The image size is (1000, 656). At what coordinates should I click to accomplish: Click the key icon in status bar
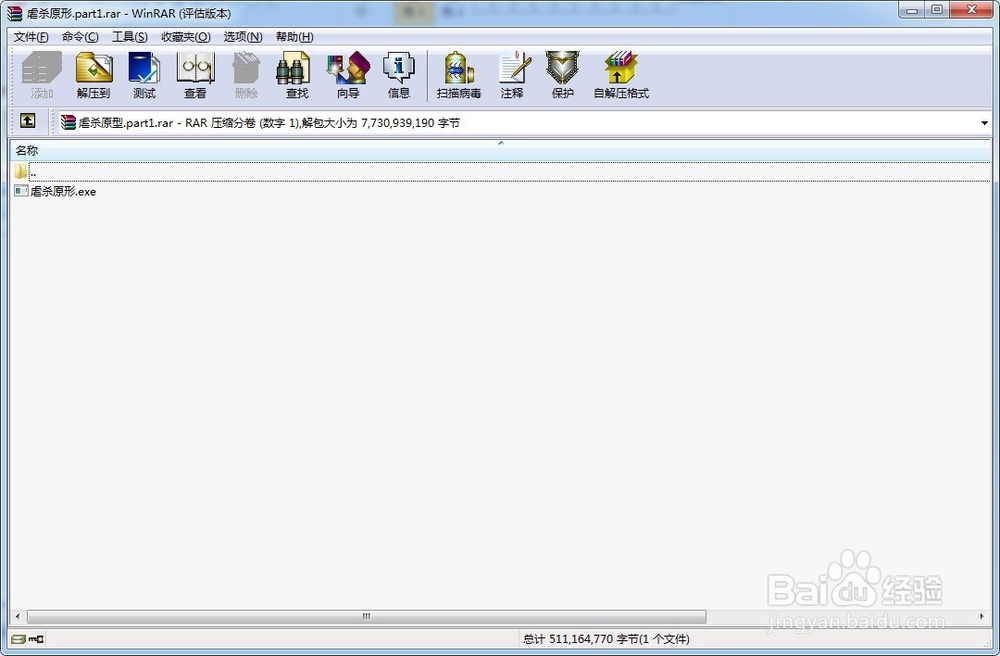[36, 639]
